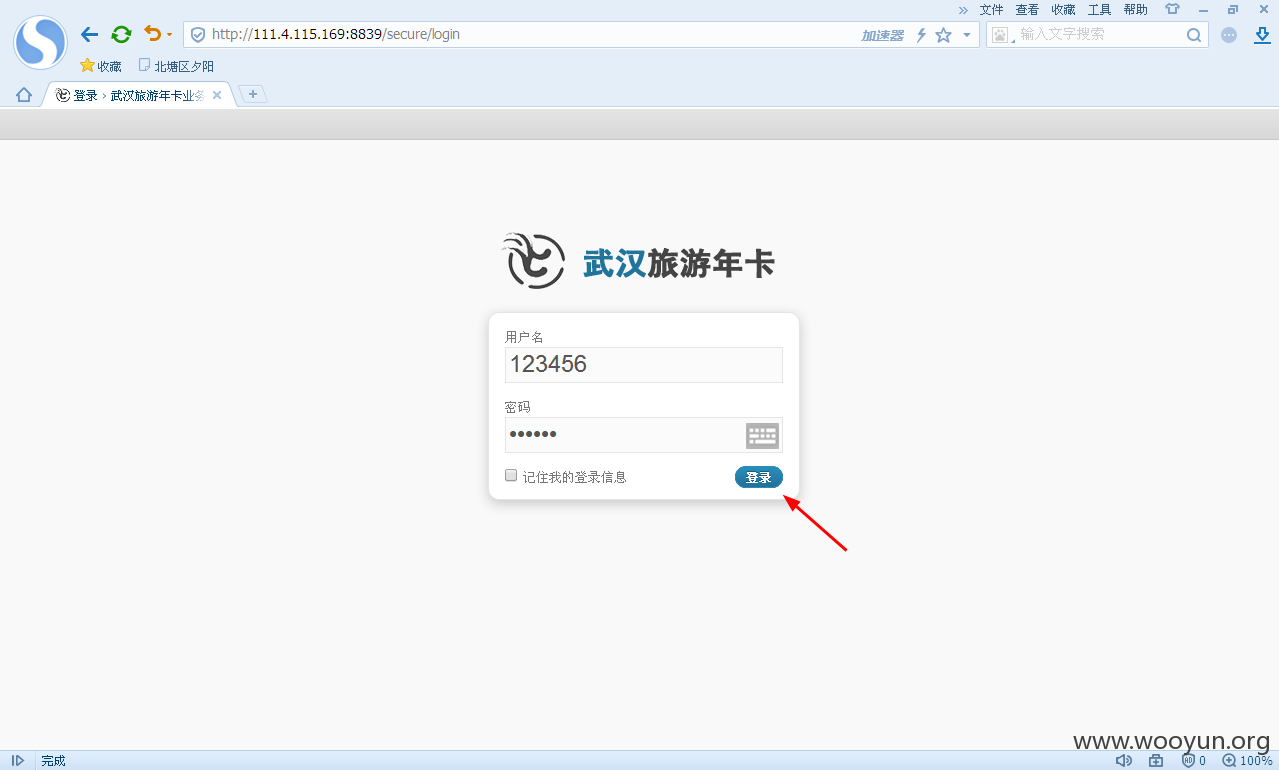Viewport: 1279px width, 770px height.
Task: Open the 100% zoom control
Action: pos(1247,761)
